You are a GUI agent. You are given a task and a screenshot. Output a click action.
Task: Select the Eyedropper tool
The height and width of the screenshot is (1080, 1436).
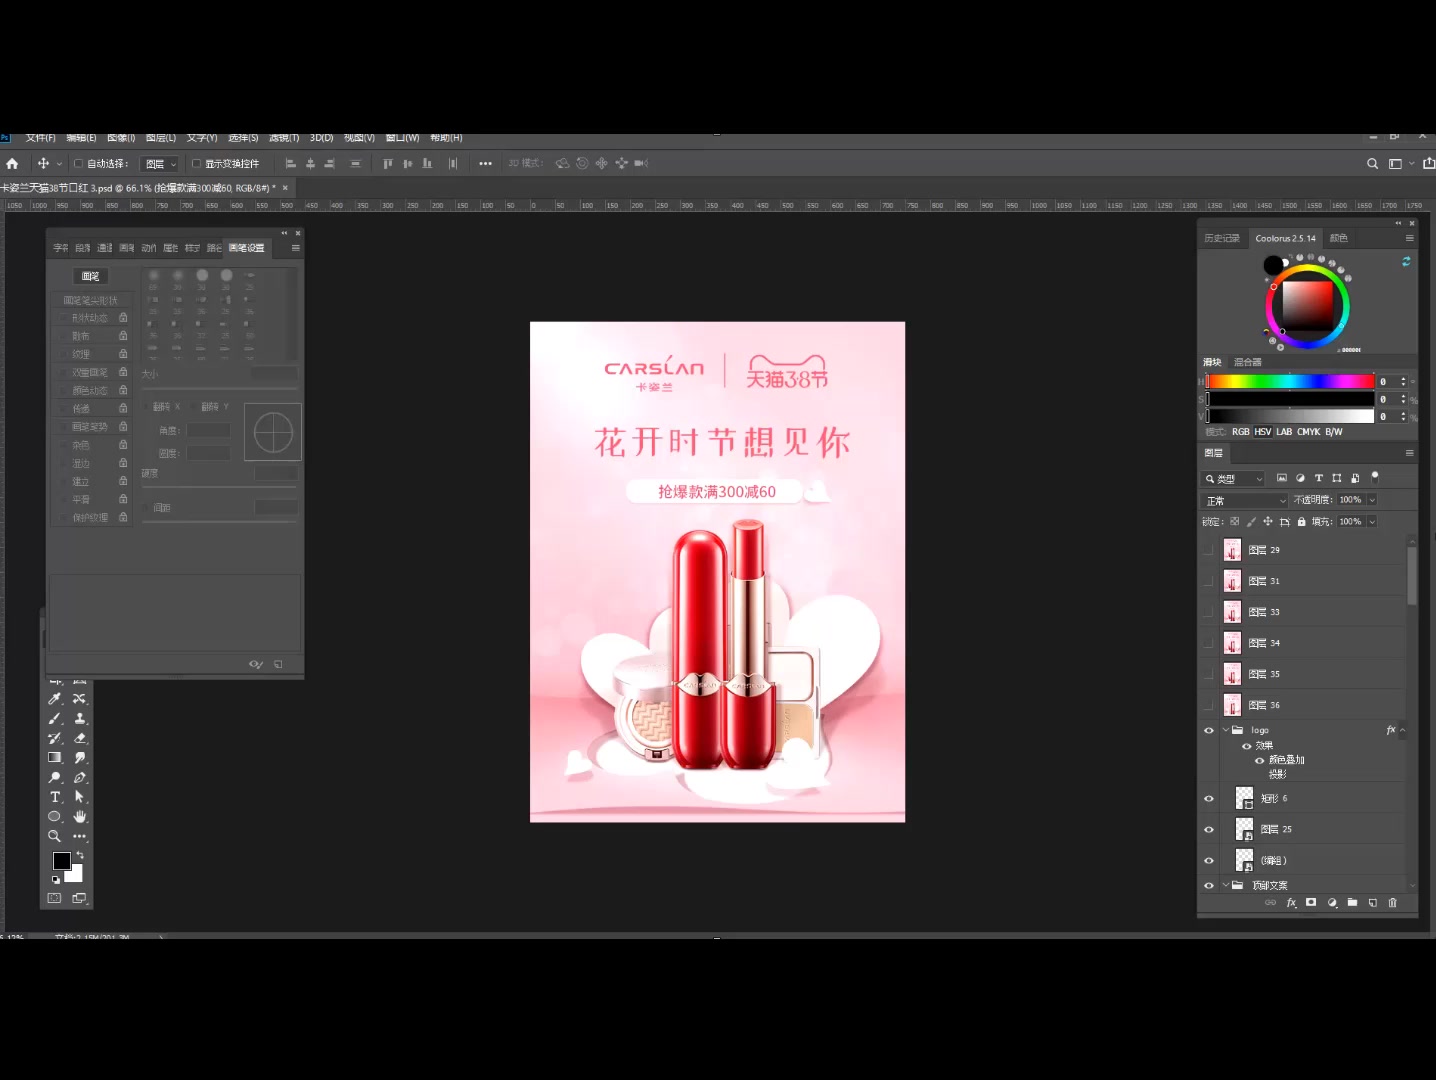click(55, 699)
